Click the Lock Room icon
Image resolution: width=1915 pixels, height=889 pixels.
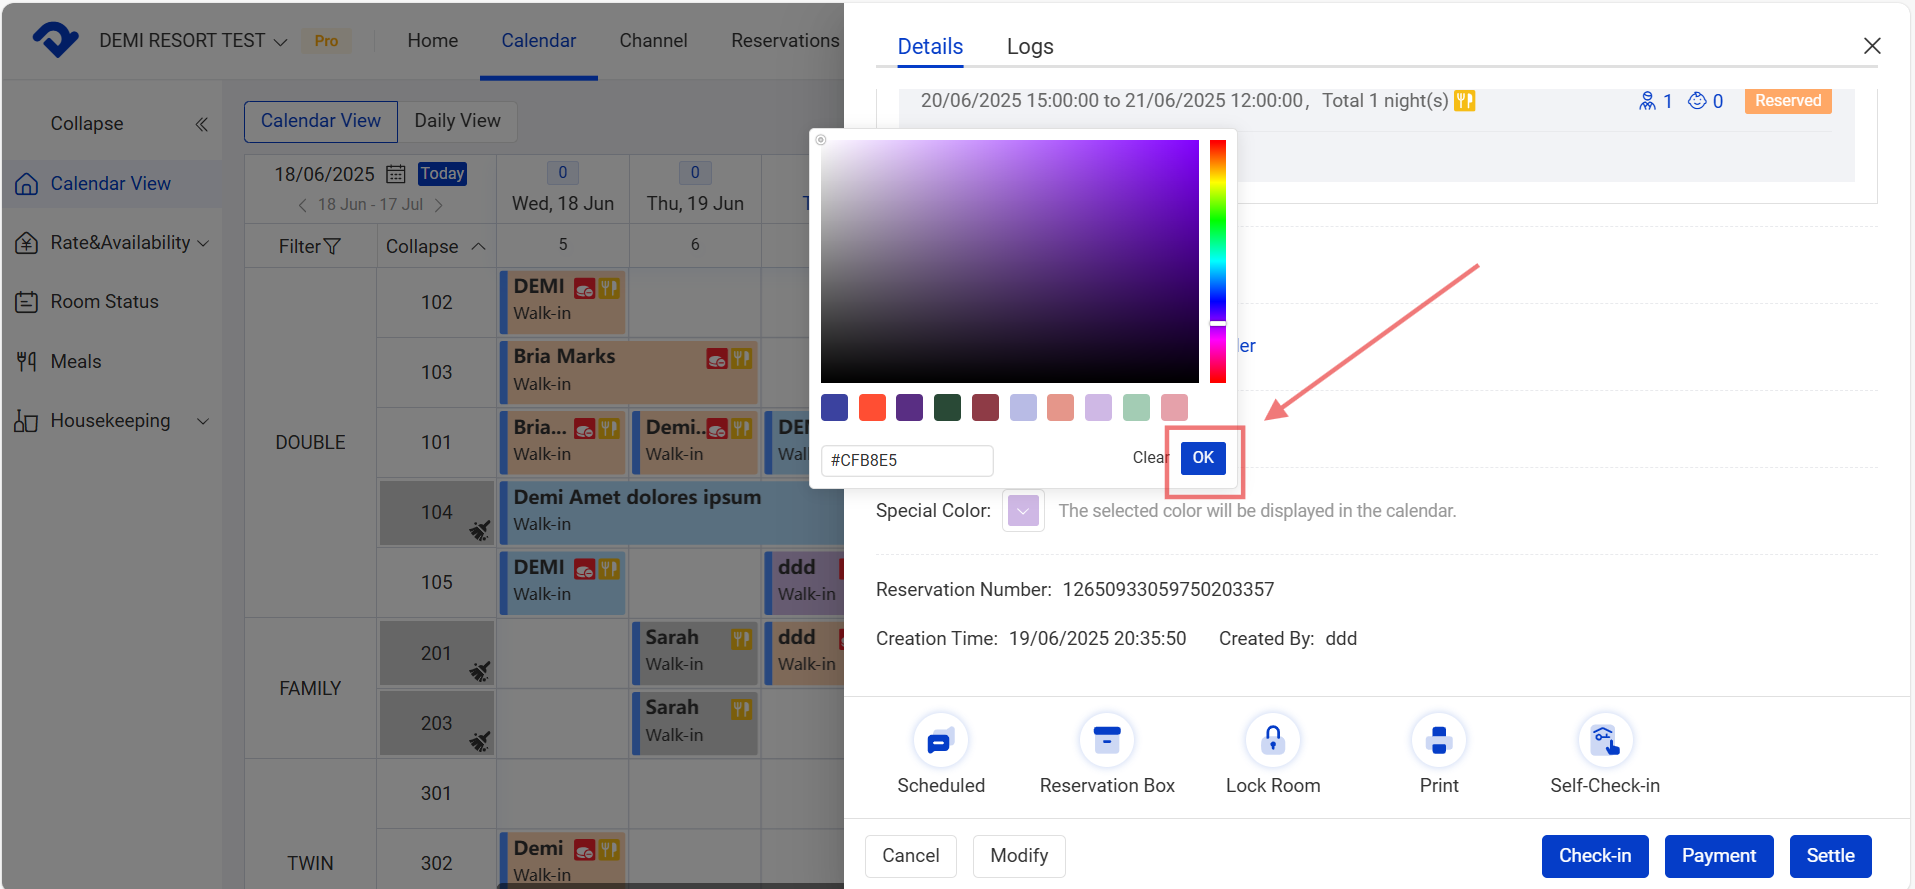tap(1272, 741)
